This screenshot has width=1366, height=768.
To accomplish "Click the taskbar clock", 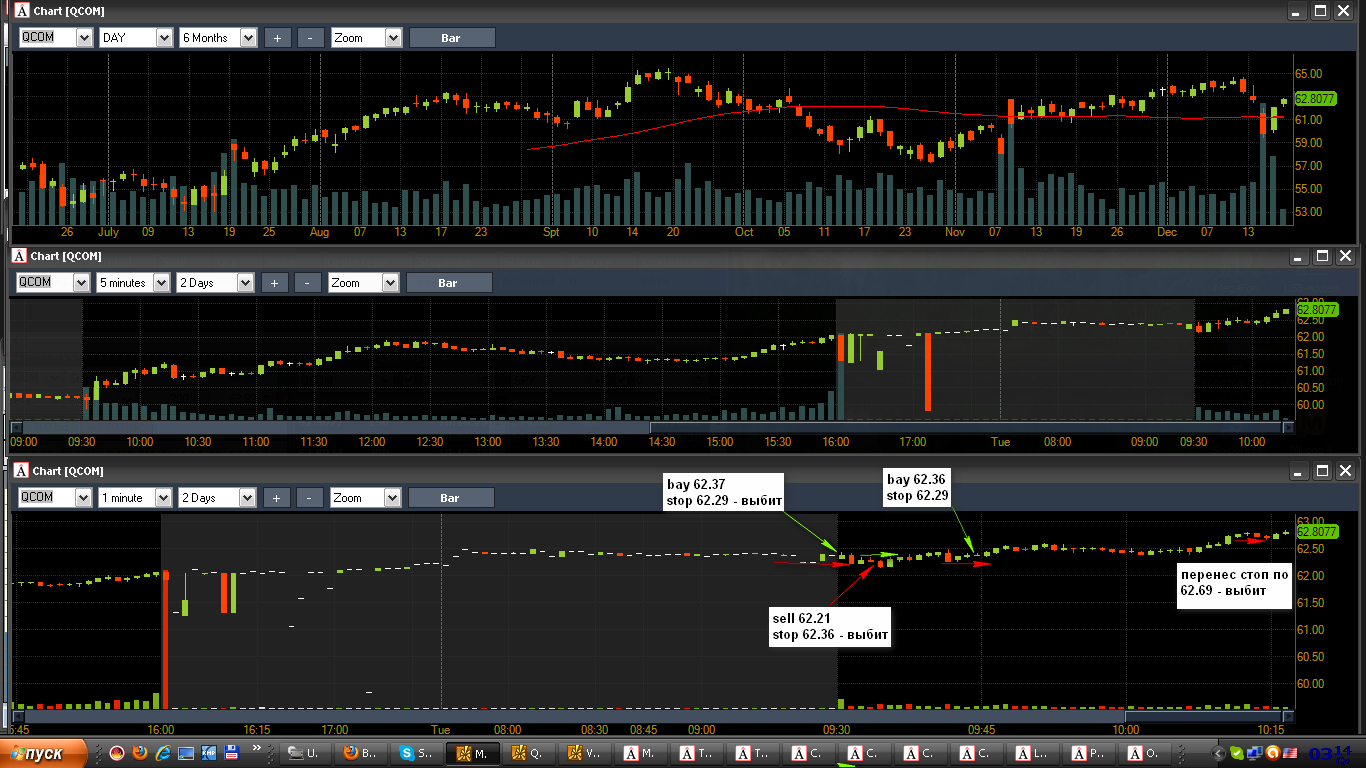I will 1331,753.
